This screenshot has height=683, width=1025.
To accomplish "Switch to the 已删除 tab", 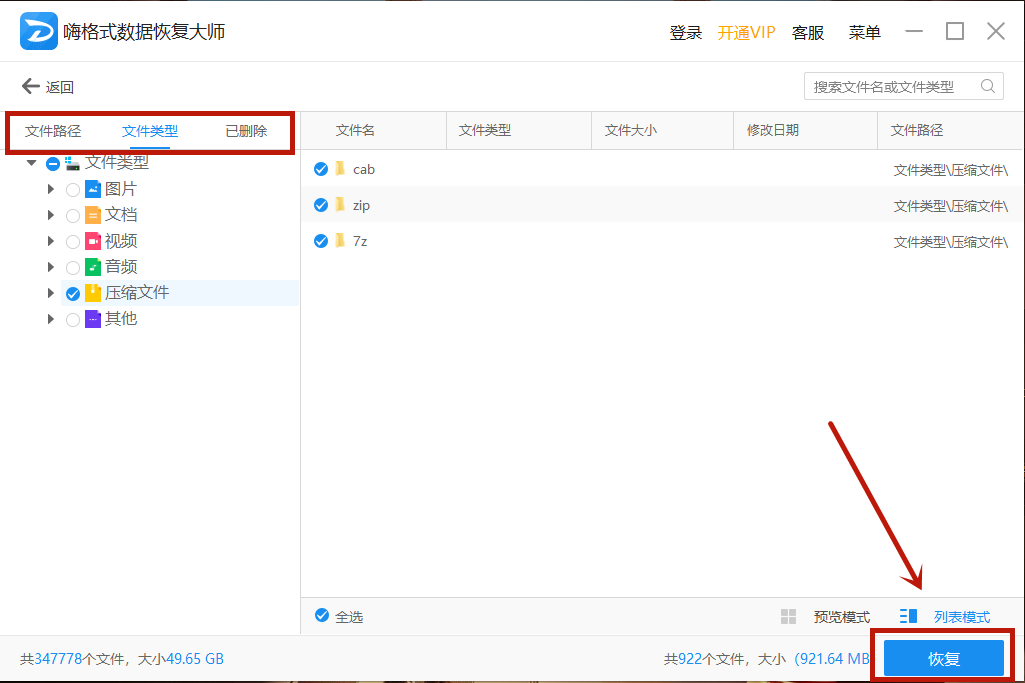I will coord(245,130).
